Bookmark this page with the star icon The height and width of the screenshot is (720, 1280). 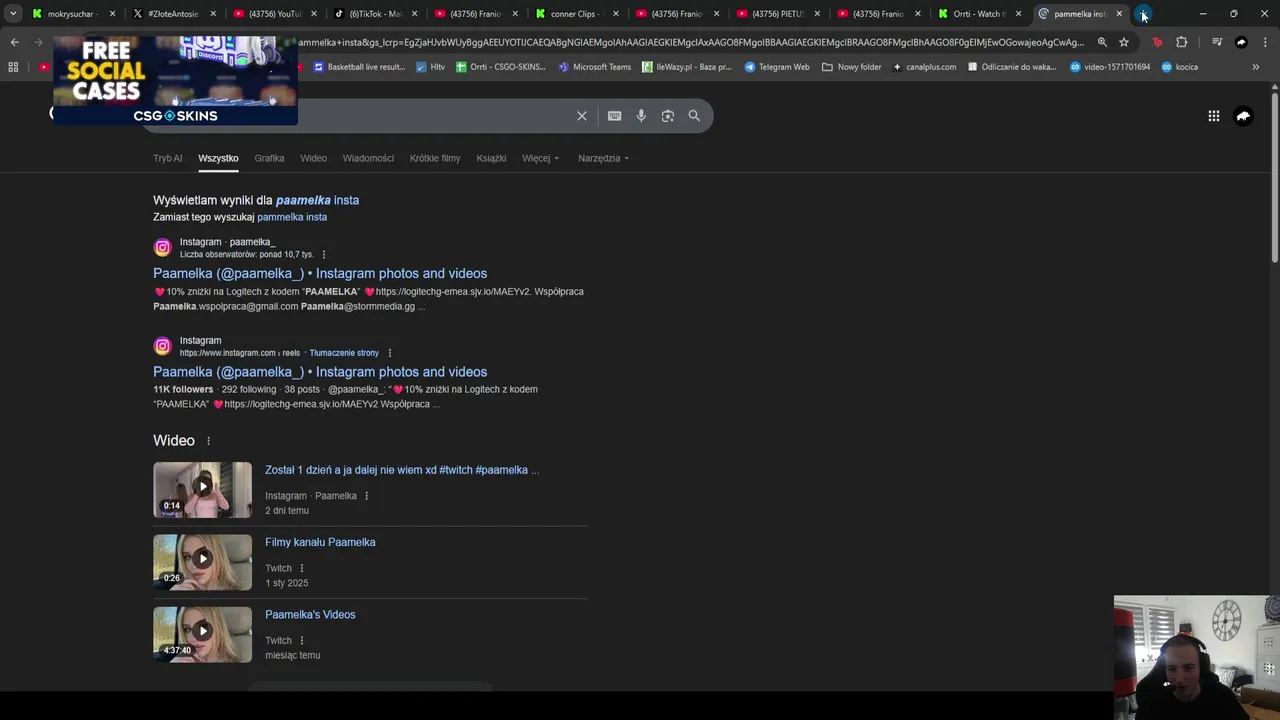(1124, 42)
